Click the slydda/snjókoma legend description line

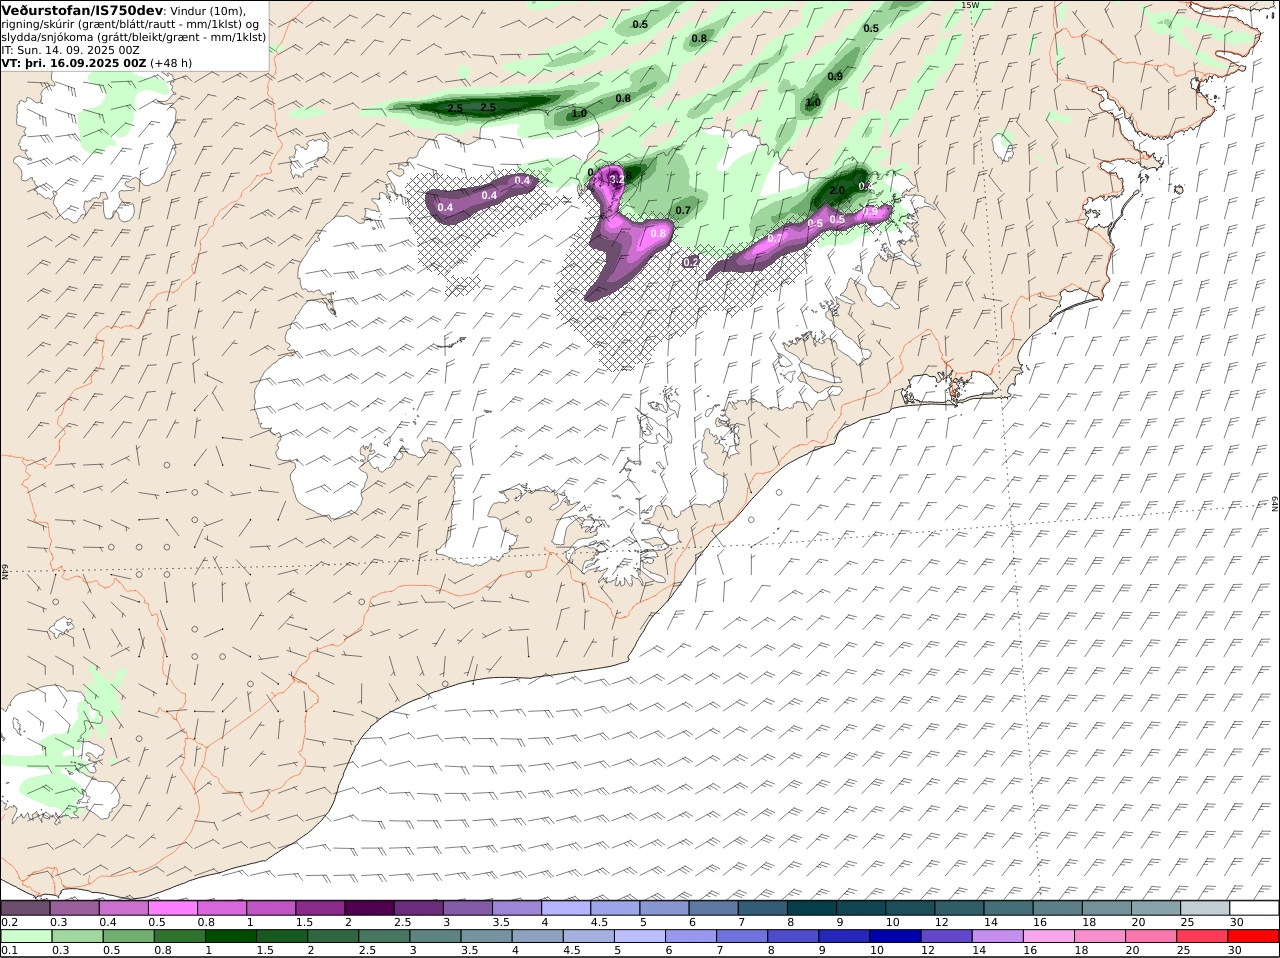click(x=134, y=36)
